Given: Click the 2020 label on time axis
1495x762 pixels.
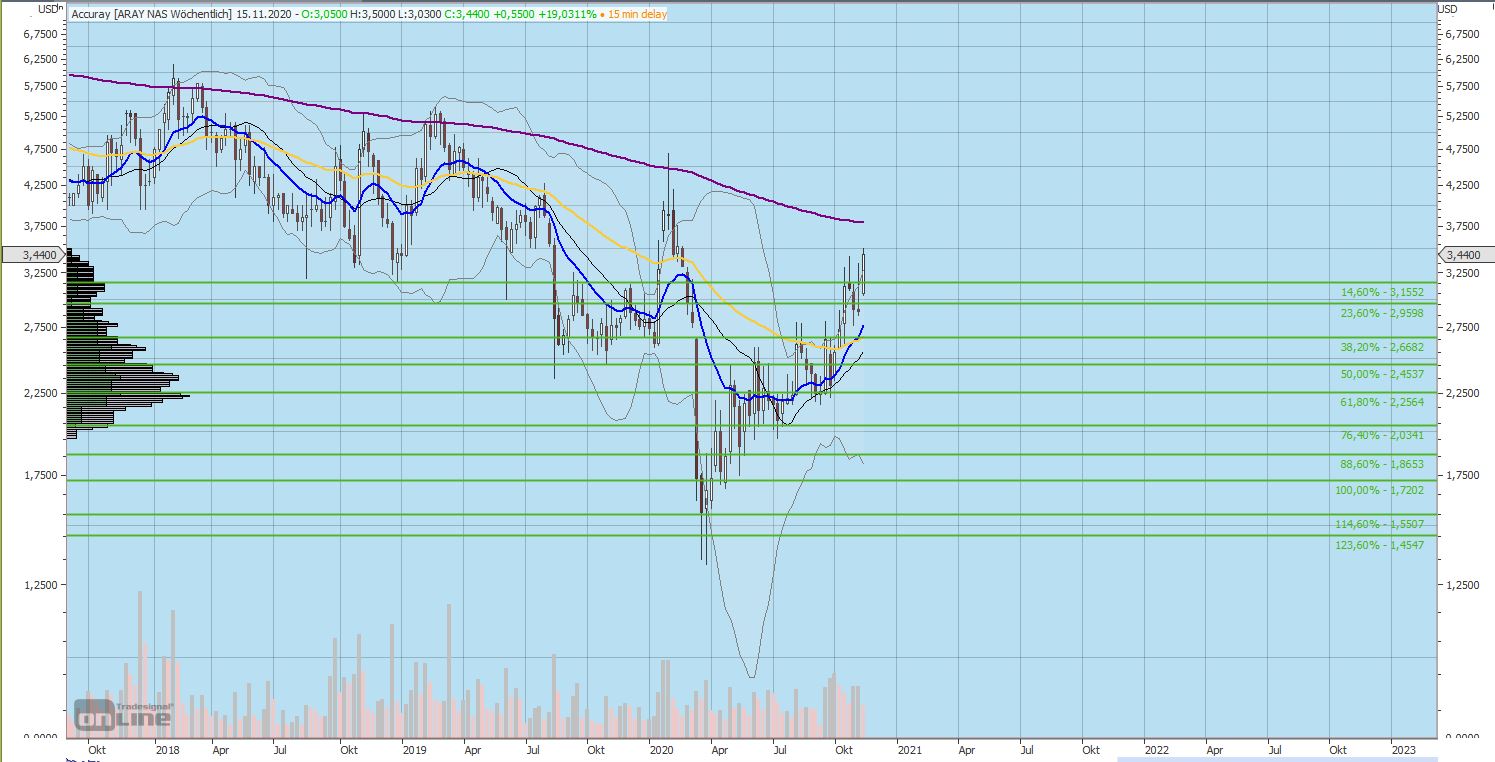Looking at the screenshot, I should point(660,749).
